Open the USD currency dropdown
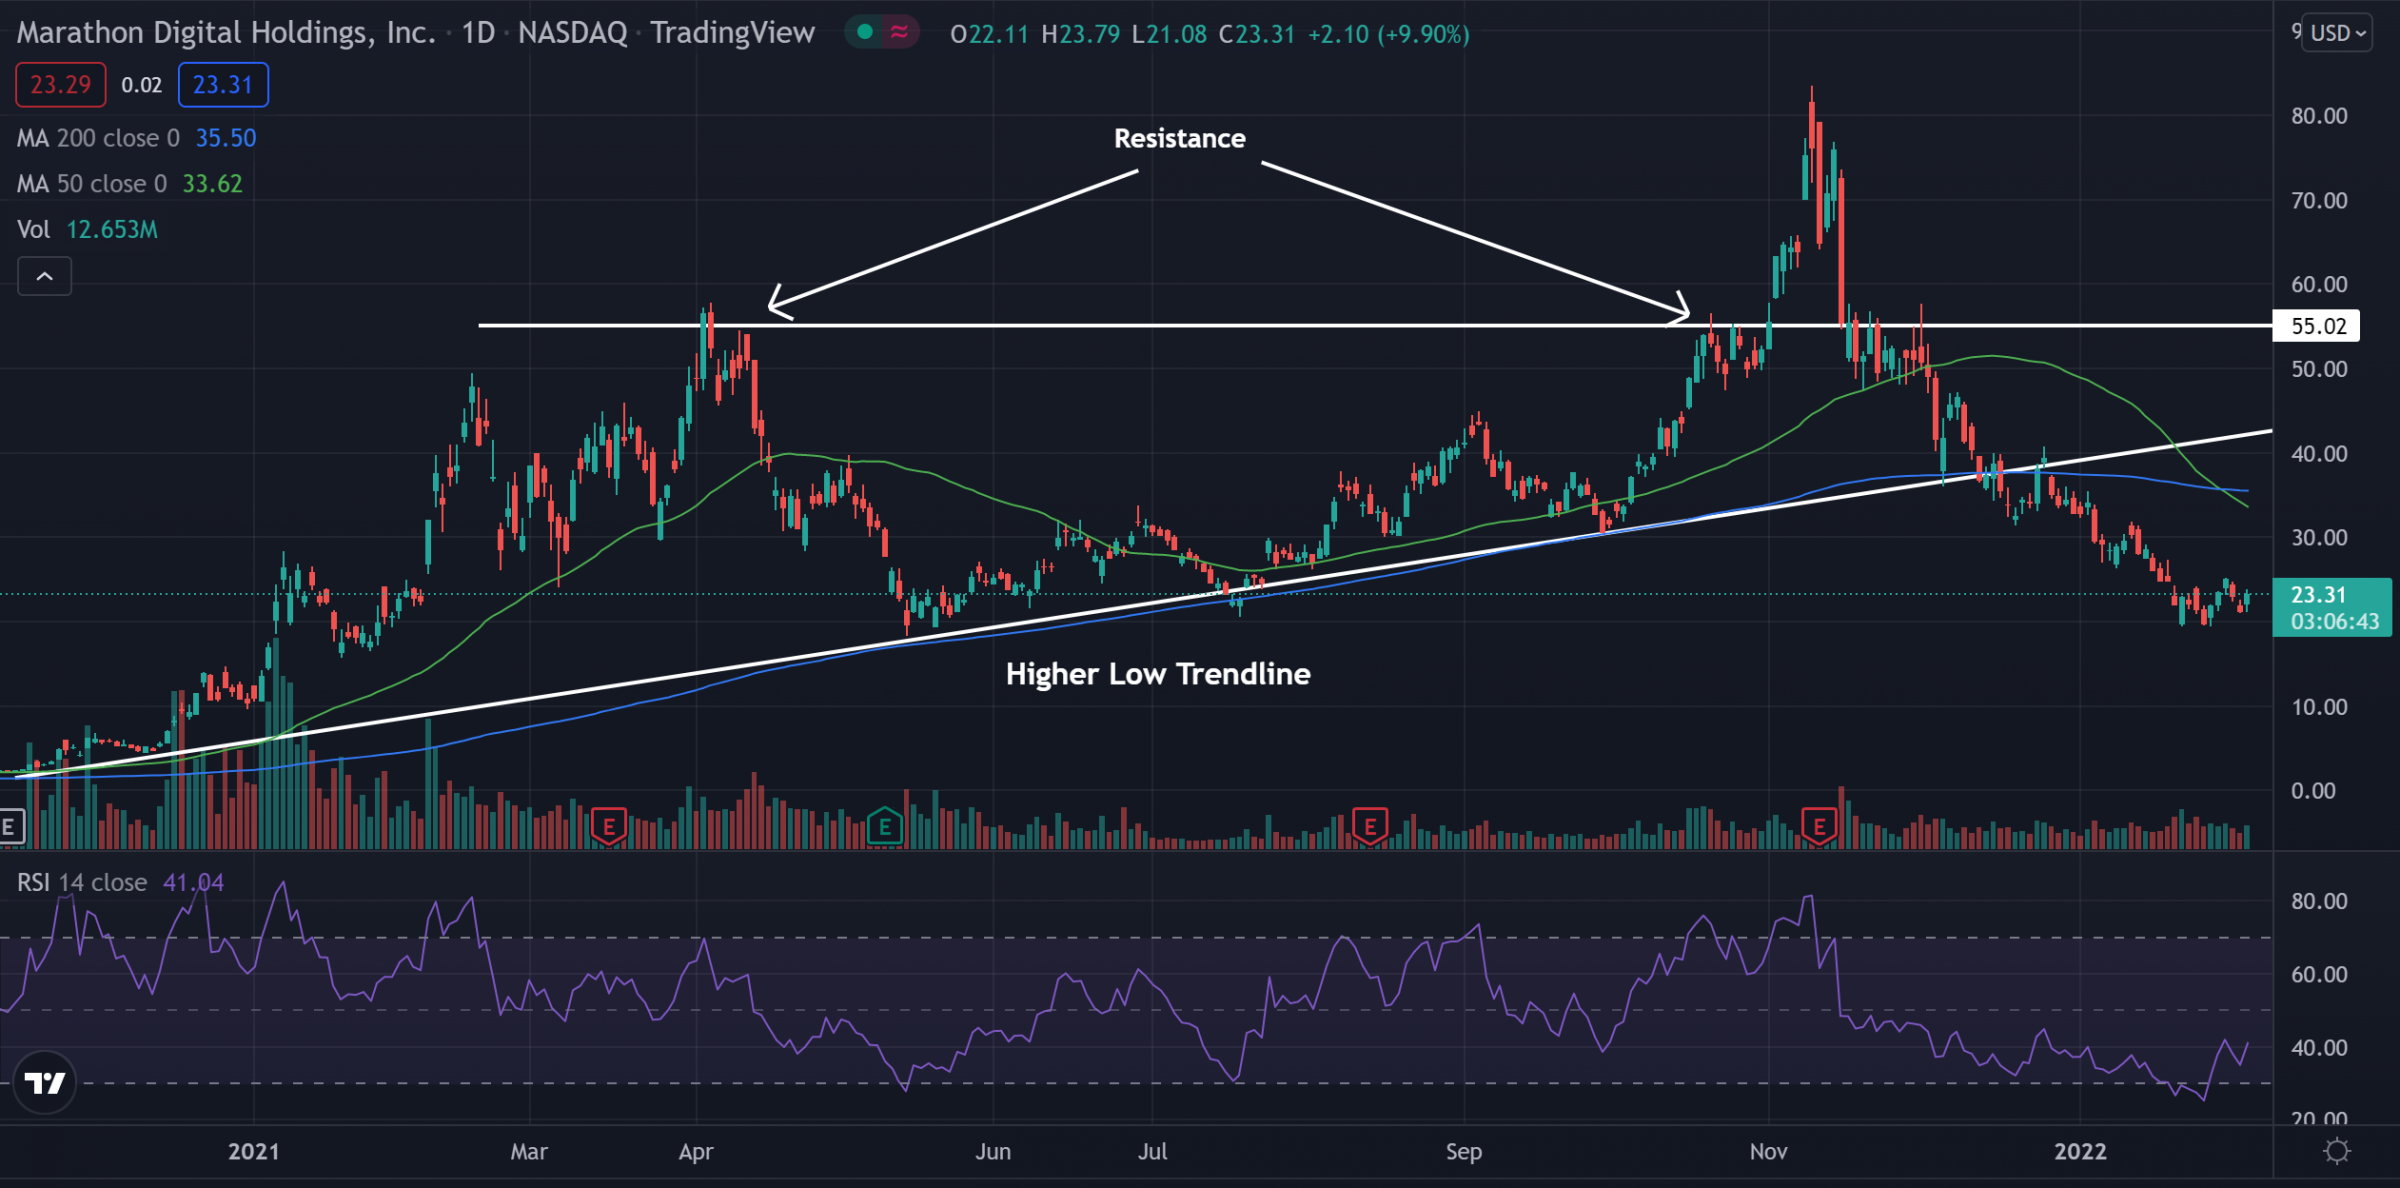This screenshot has width=2400, height=1188. click(x=2336, y=33)
